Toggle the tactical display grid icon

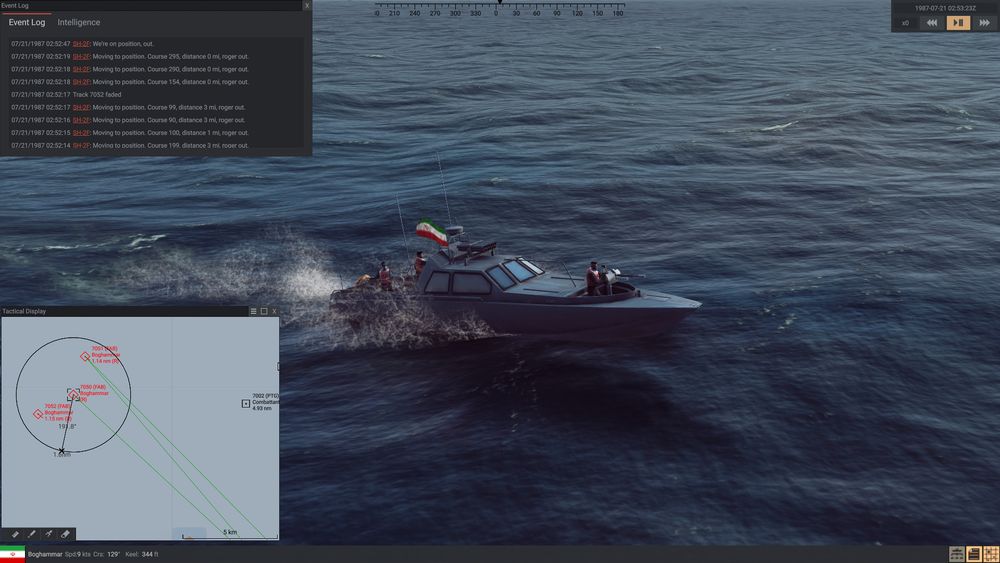pyautogui.click(x=991, y=554)
